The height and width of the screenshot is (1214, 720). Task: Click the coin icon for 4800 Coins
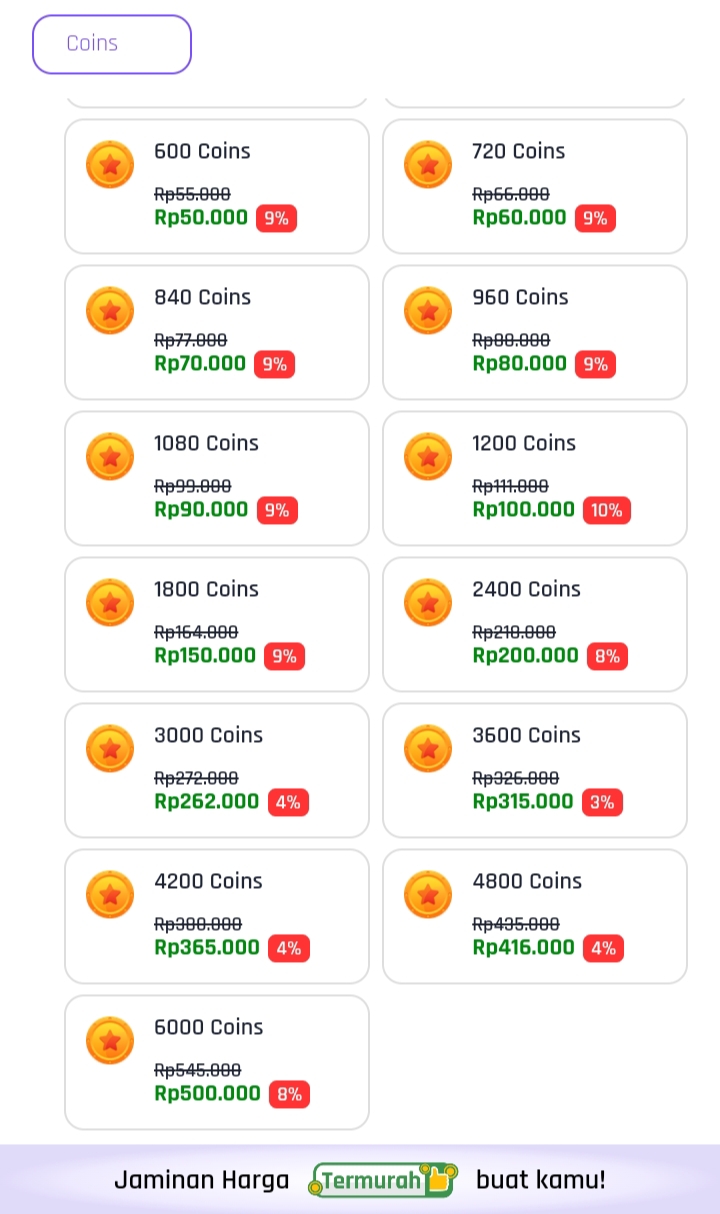[x=428, y=895]
